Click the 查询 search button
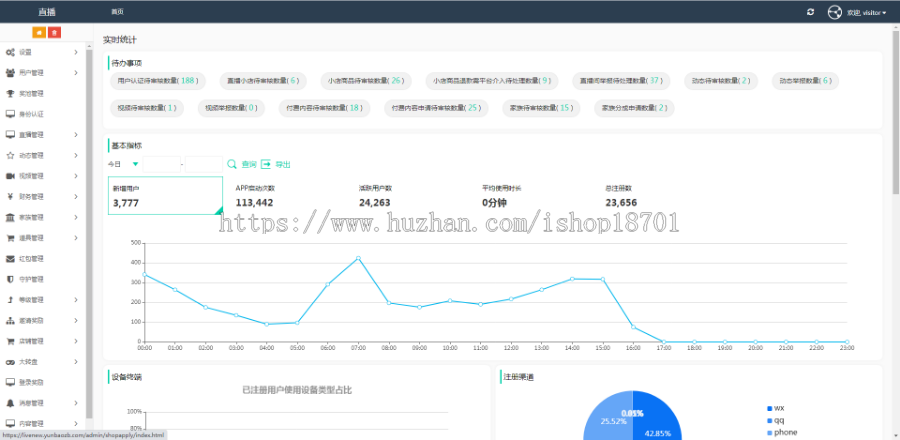This screenshot has height=440, width=900. tap(249, 165)
